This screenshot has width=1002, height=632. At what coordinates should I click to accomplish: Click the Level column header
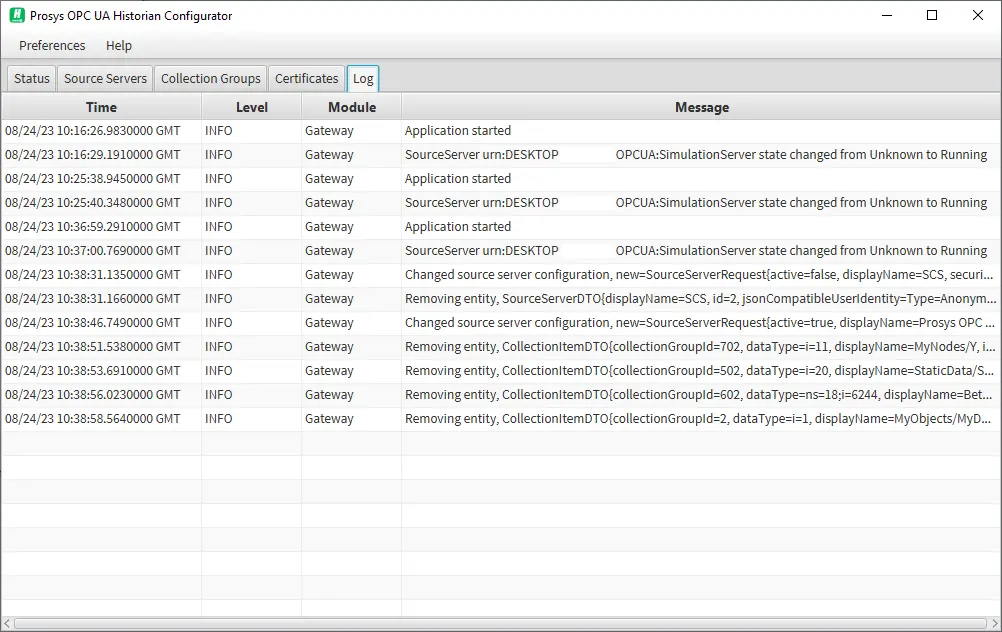(x=251, y=107)
